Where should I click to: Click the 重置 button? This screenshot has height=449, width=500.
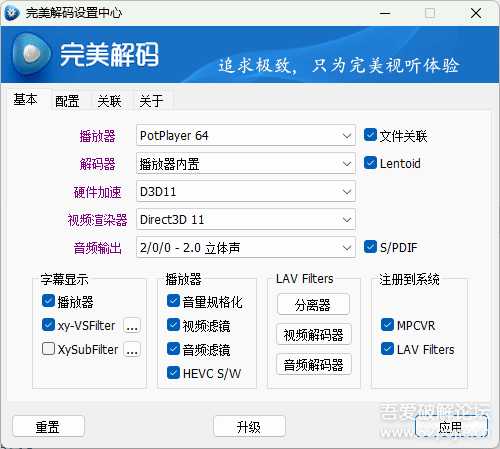coord(48,426)
